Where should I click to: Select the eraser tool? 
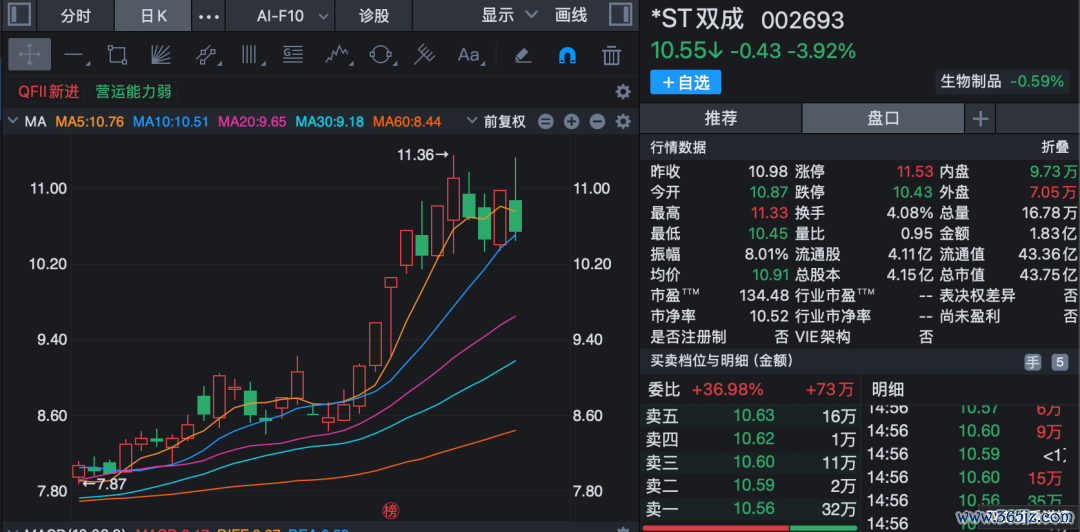pos(523,55)
